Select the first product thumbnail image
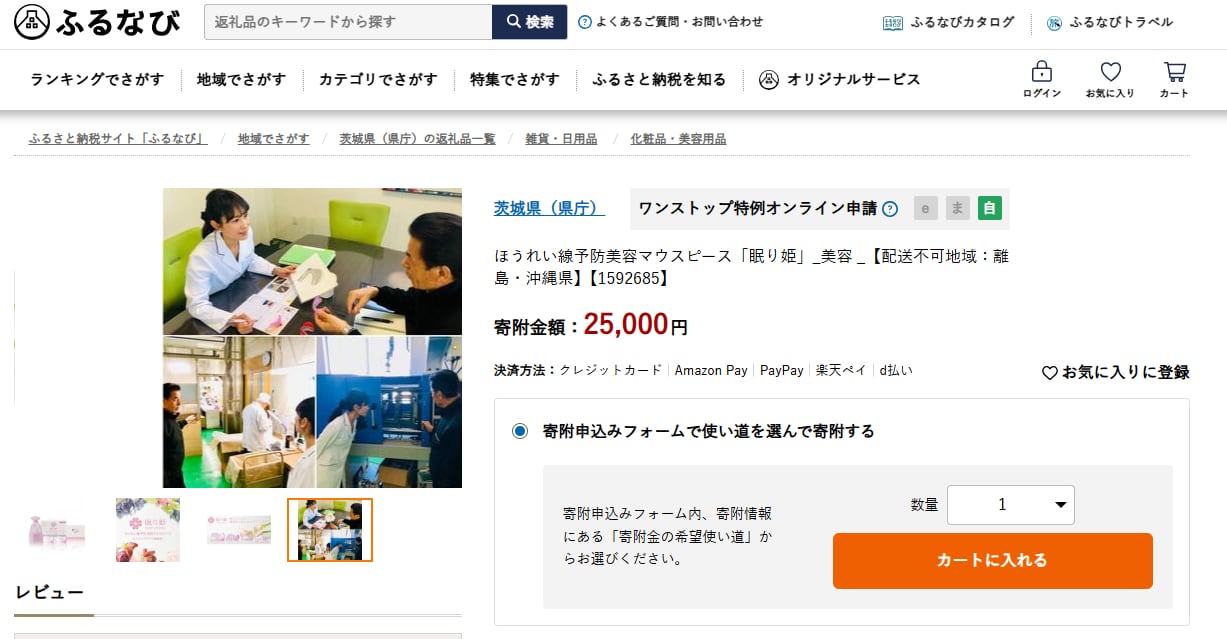The width and height of the screenshot is (1227, 639). point(55,530)
